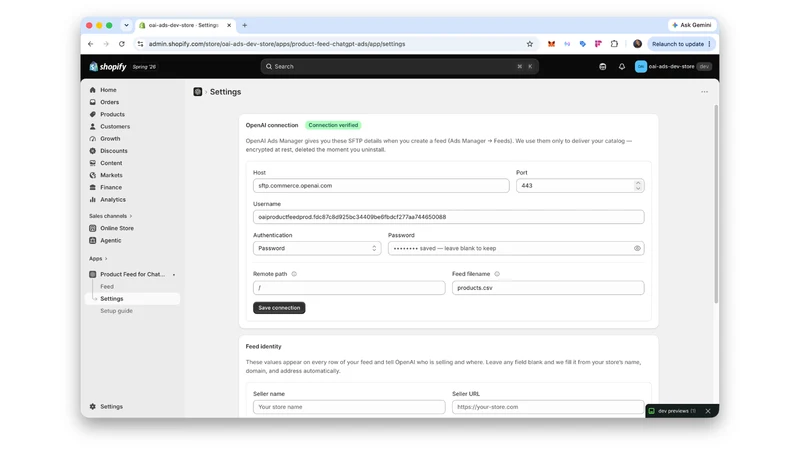Screen dimensions: 800x450
Task: Open Product Feed for Chat app
Action: [132, 274]
